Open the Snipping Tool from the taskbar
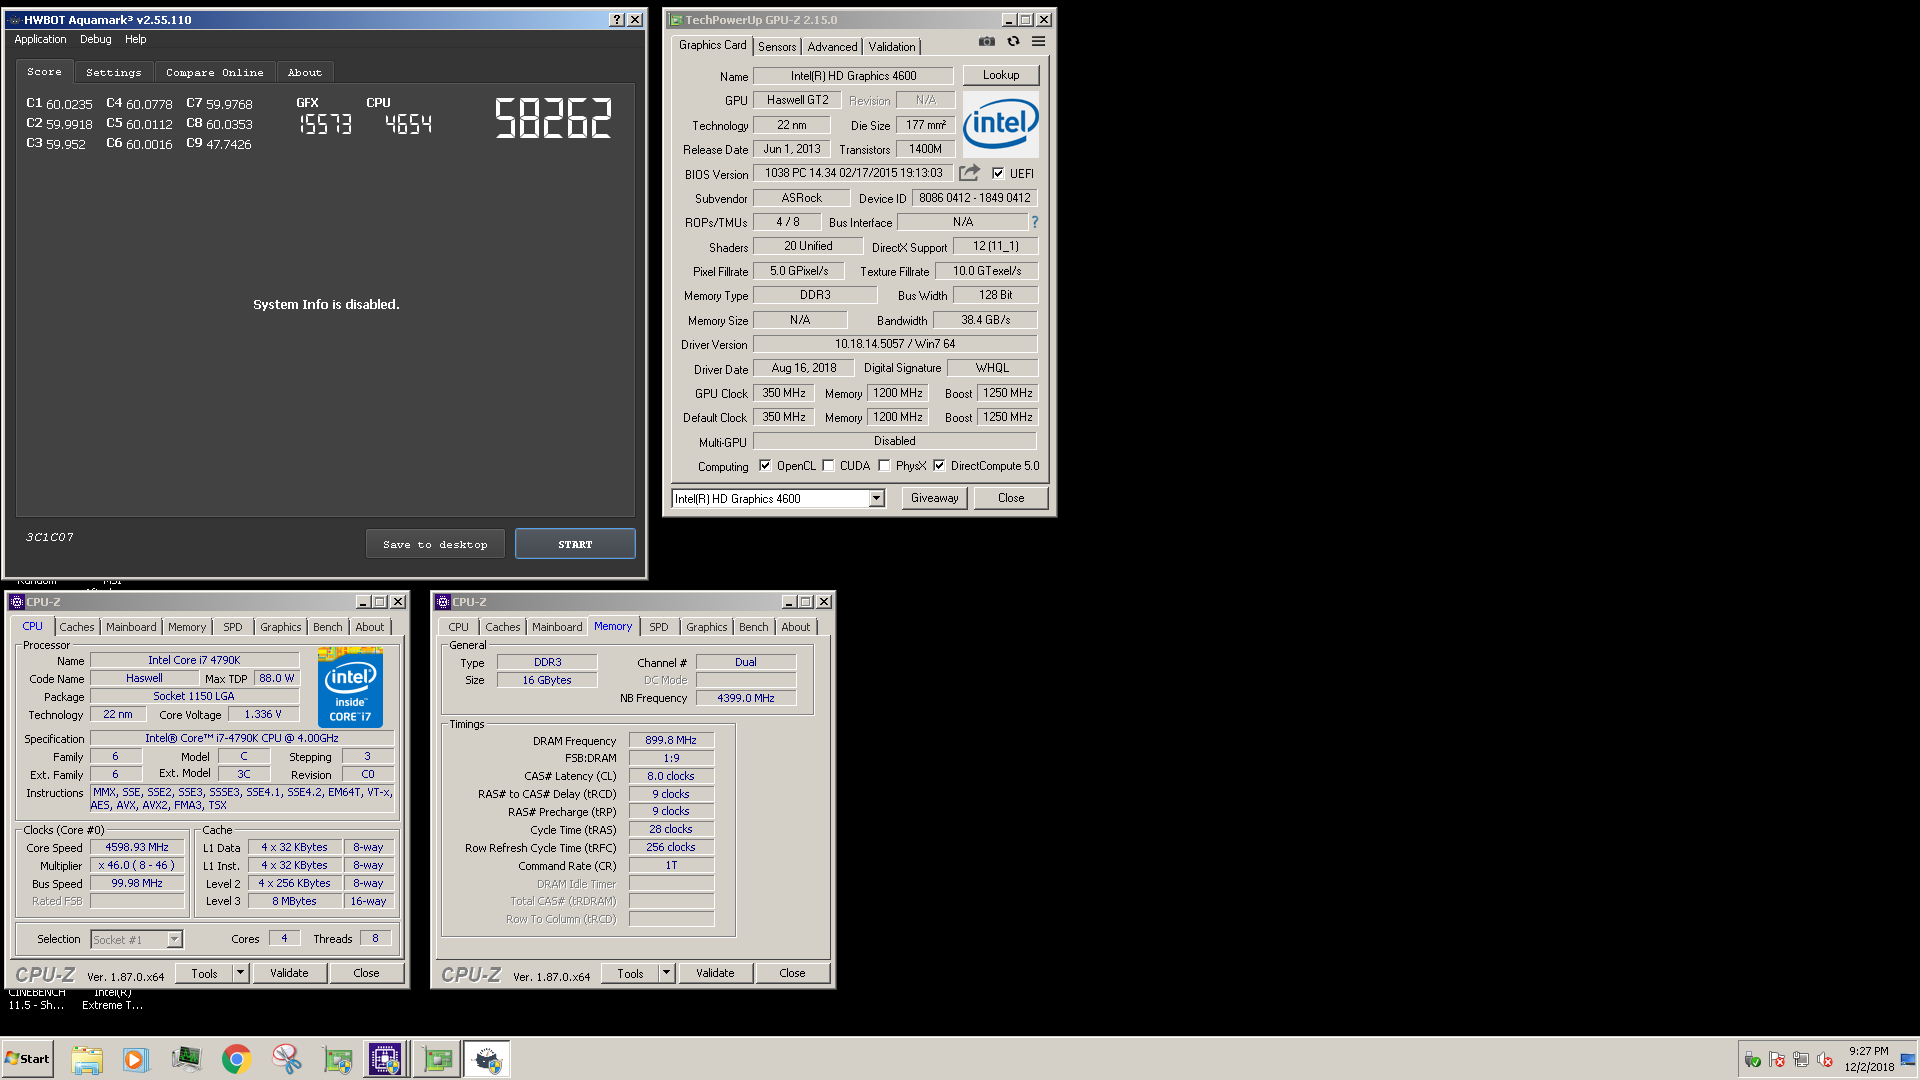The image size is (1920, 1080). pyautogui.click(x=287, y=1059)
